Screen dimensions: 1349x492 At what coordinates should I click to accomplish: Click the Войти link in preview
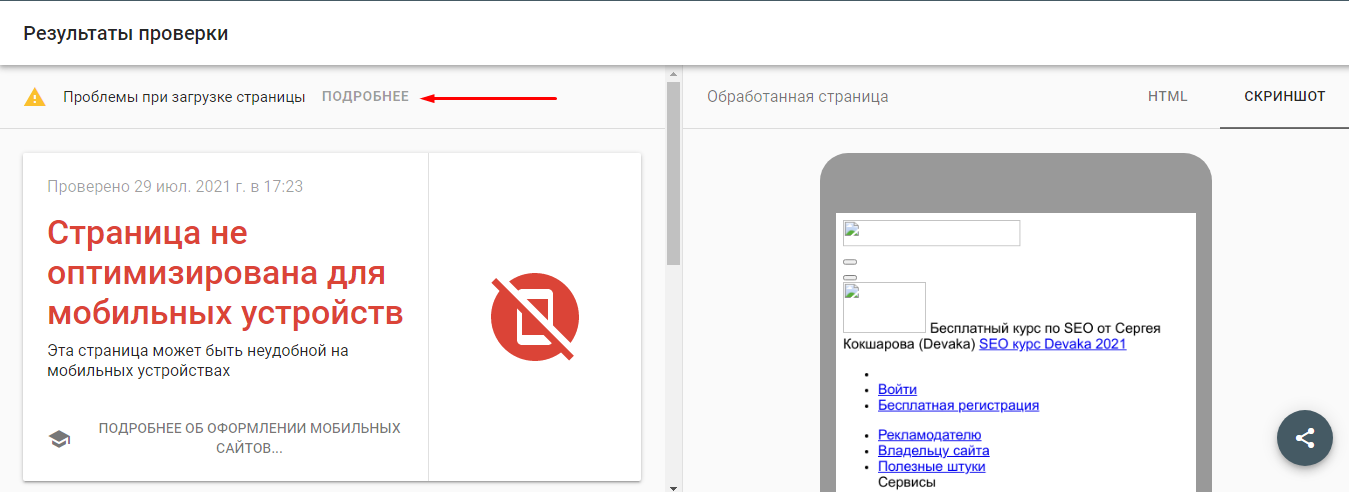pyautogui.click(x=897, y=389)
